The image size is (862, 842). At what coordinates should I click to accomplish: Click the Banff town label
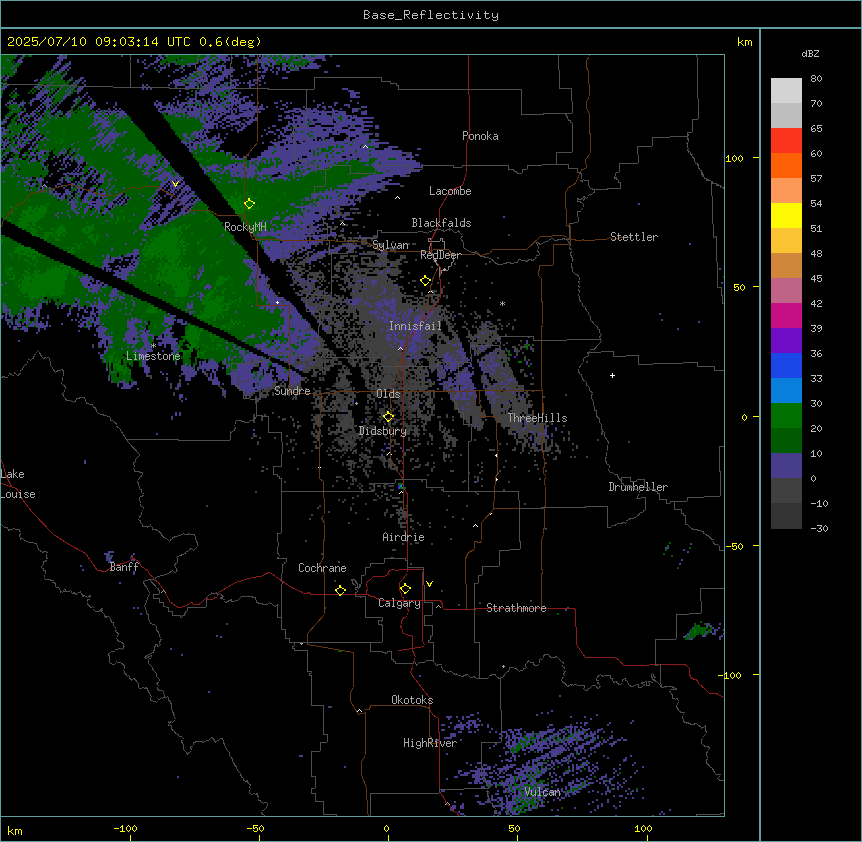click(x=124, y=567)
